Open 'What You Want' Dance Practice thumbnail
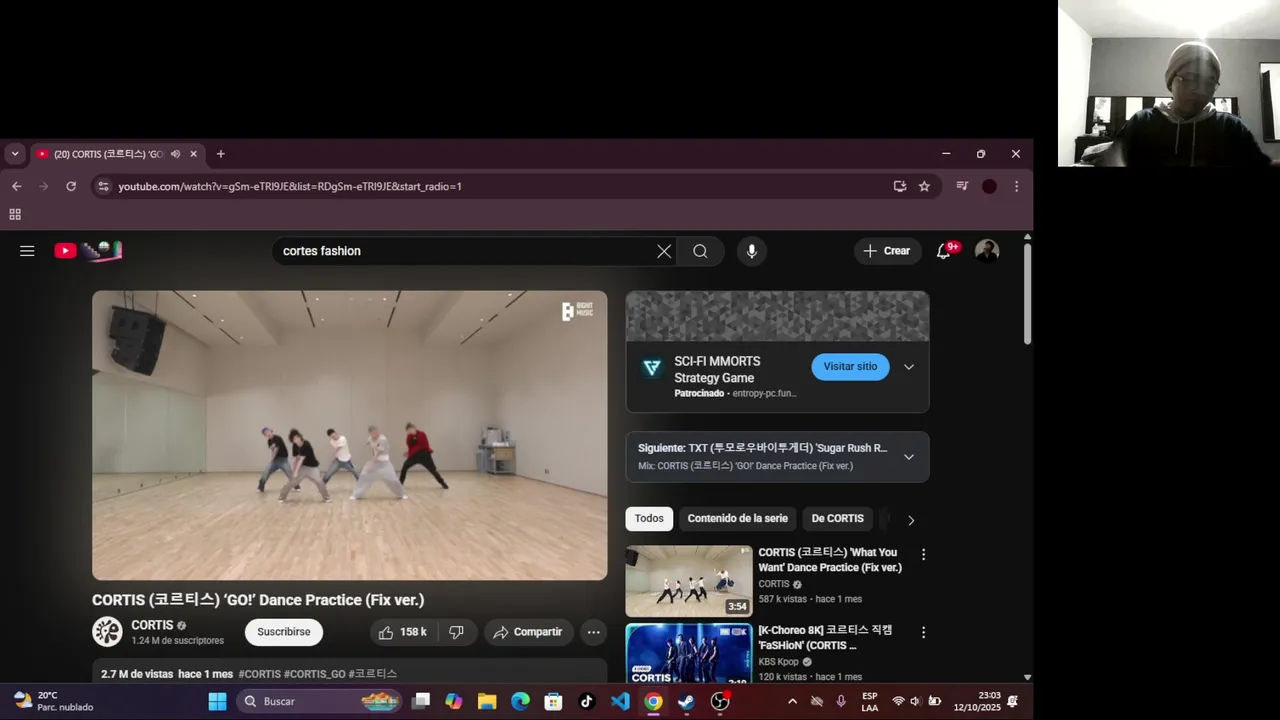Image resolution: width=1280 pixels, height=720 pixels. (x=689, y=581)
